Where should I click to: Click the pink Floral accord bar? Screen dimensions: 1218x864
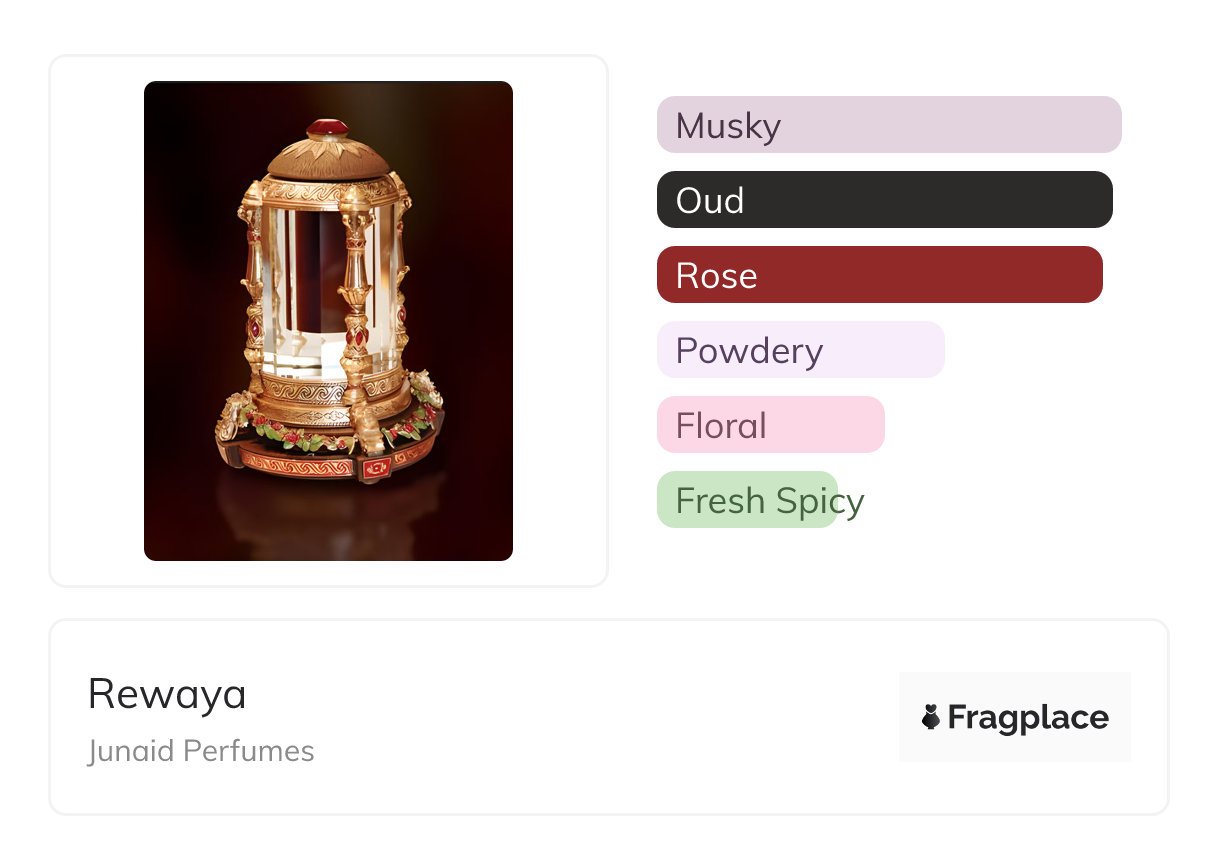point(770,425)
